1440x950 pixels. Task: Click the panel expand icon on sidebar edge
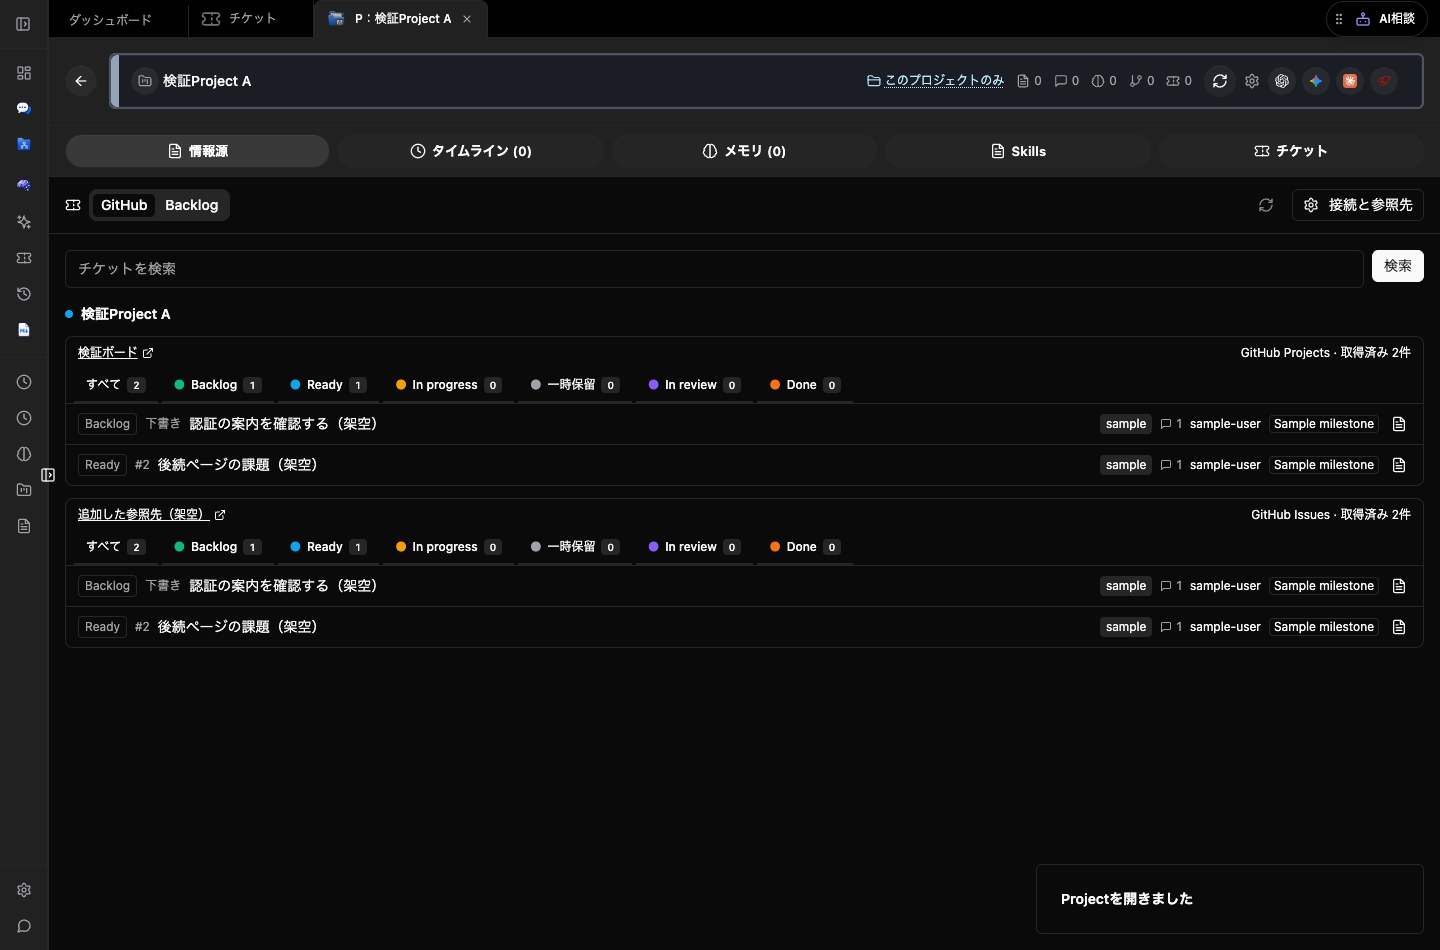(48, 475)
